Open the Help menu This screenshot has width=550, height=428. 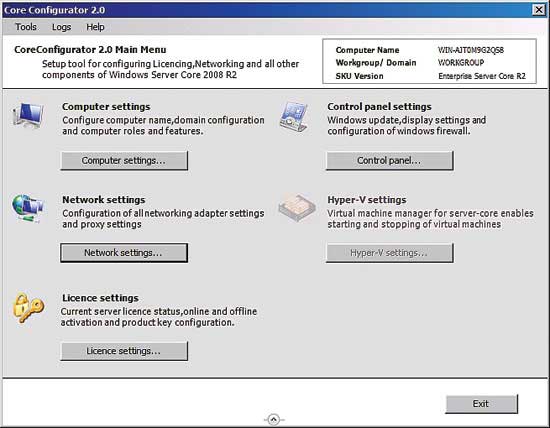pos(95,27)
